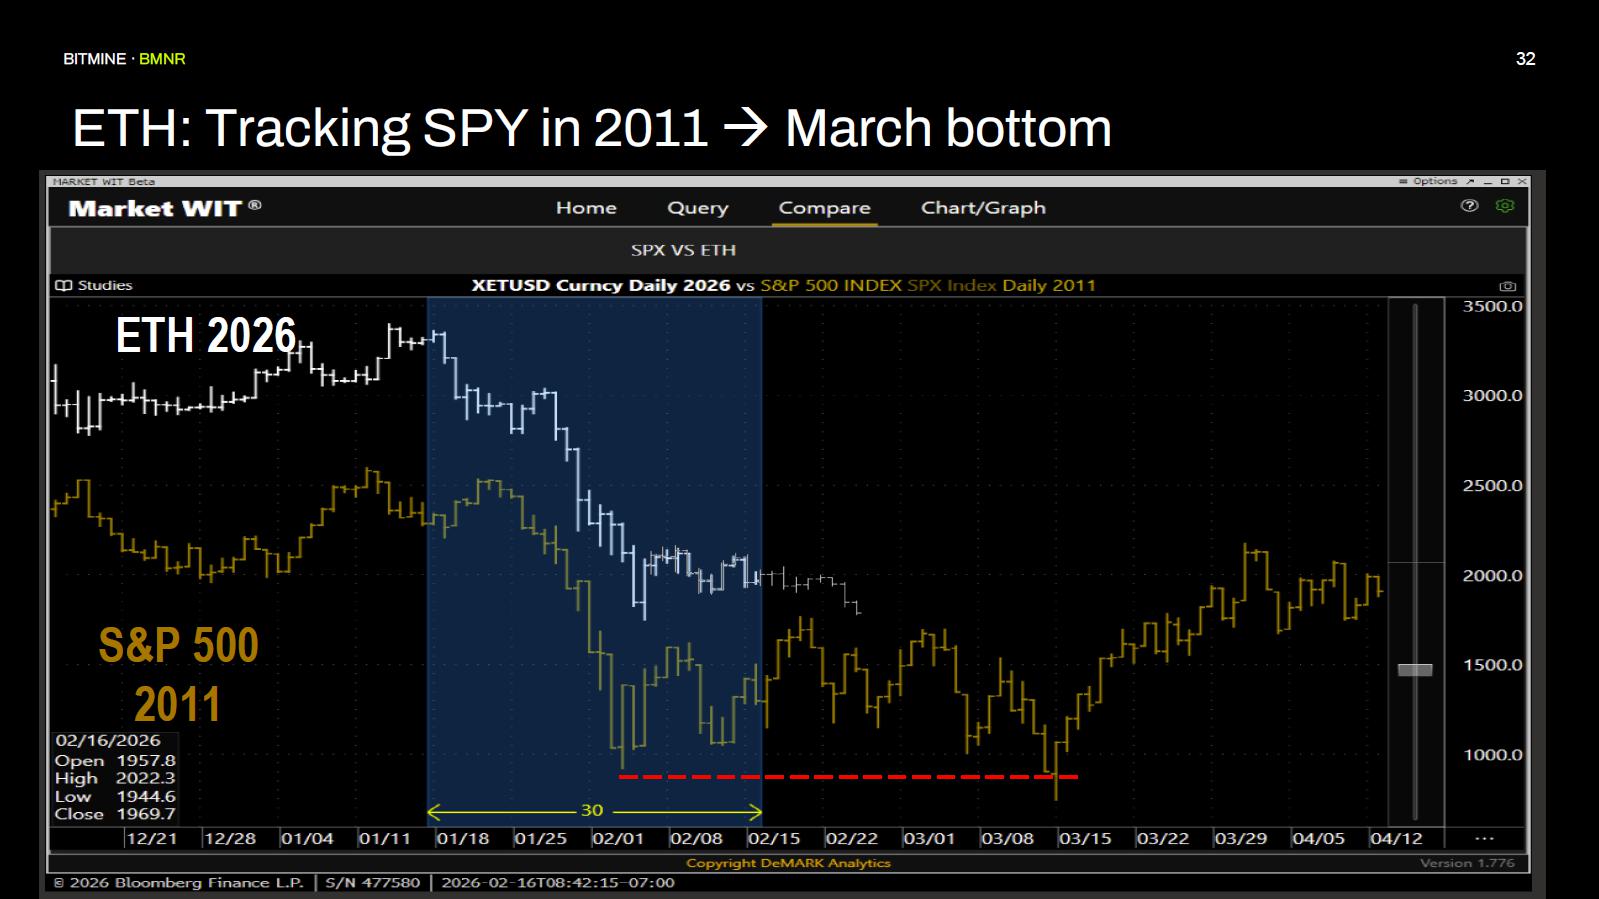Image resolution: width=1599 pixels, height=899 pixels.
Task: Click the Market WIT logo
Action: click(x=164, y=208)
